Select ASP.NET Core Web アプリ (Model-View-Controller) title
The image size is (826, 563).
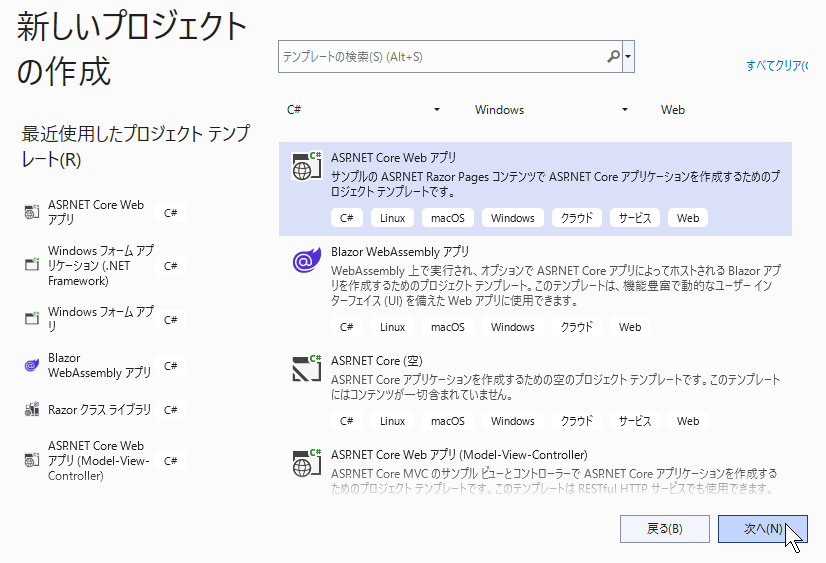(x=459, y=455)
